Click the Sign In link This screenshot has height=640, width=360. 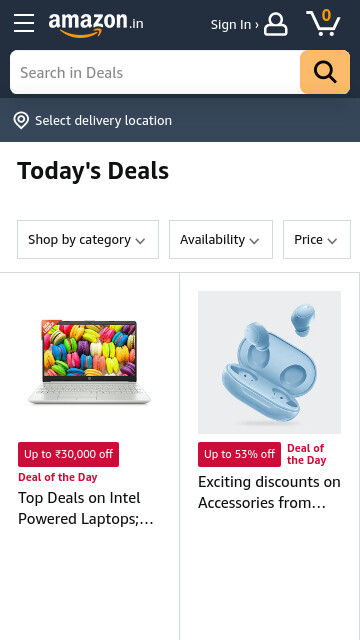234,25
